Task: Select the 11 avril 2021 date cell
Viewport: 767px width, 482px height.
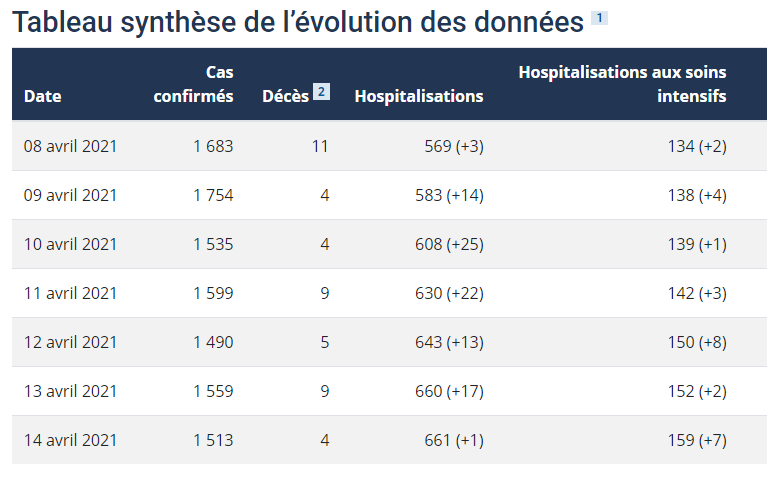Action: (70, 293)
